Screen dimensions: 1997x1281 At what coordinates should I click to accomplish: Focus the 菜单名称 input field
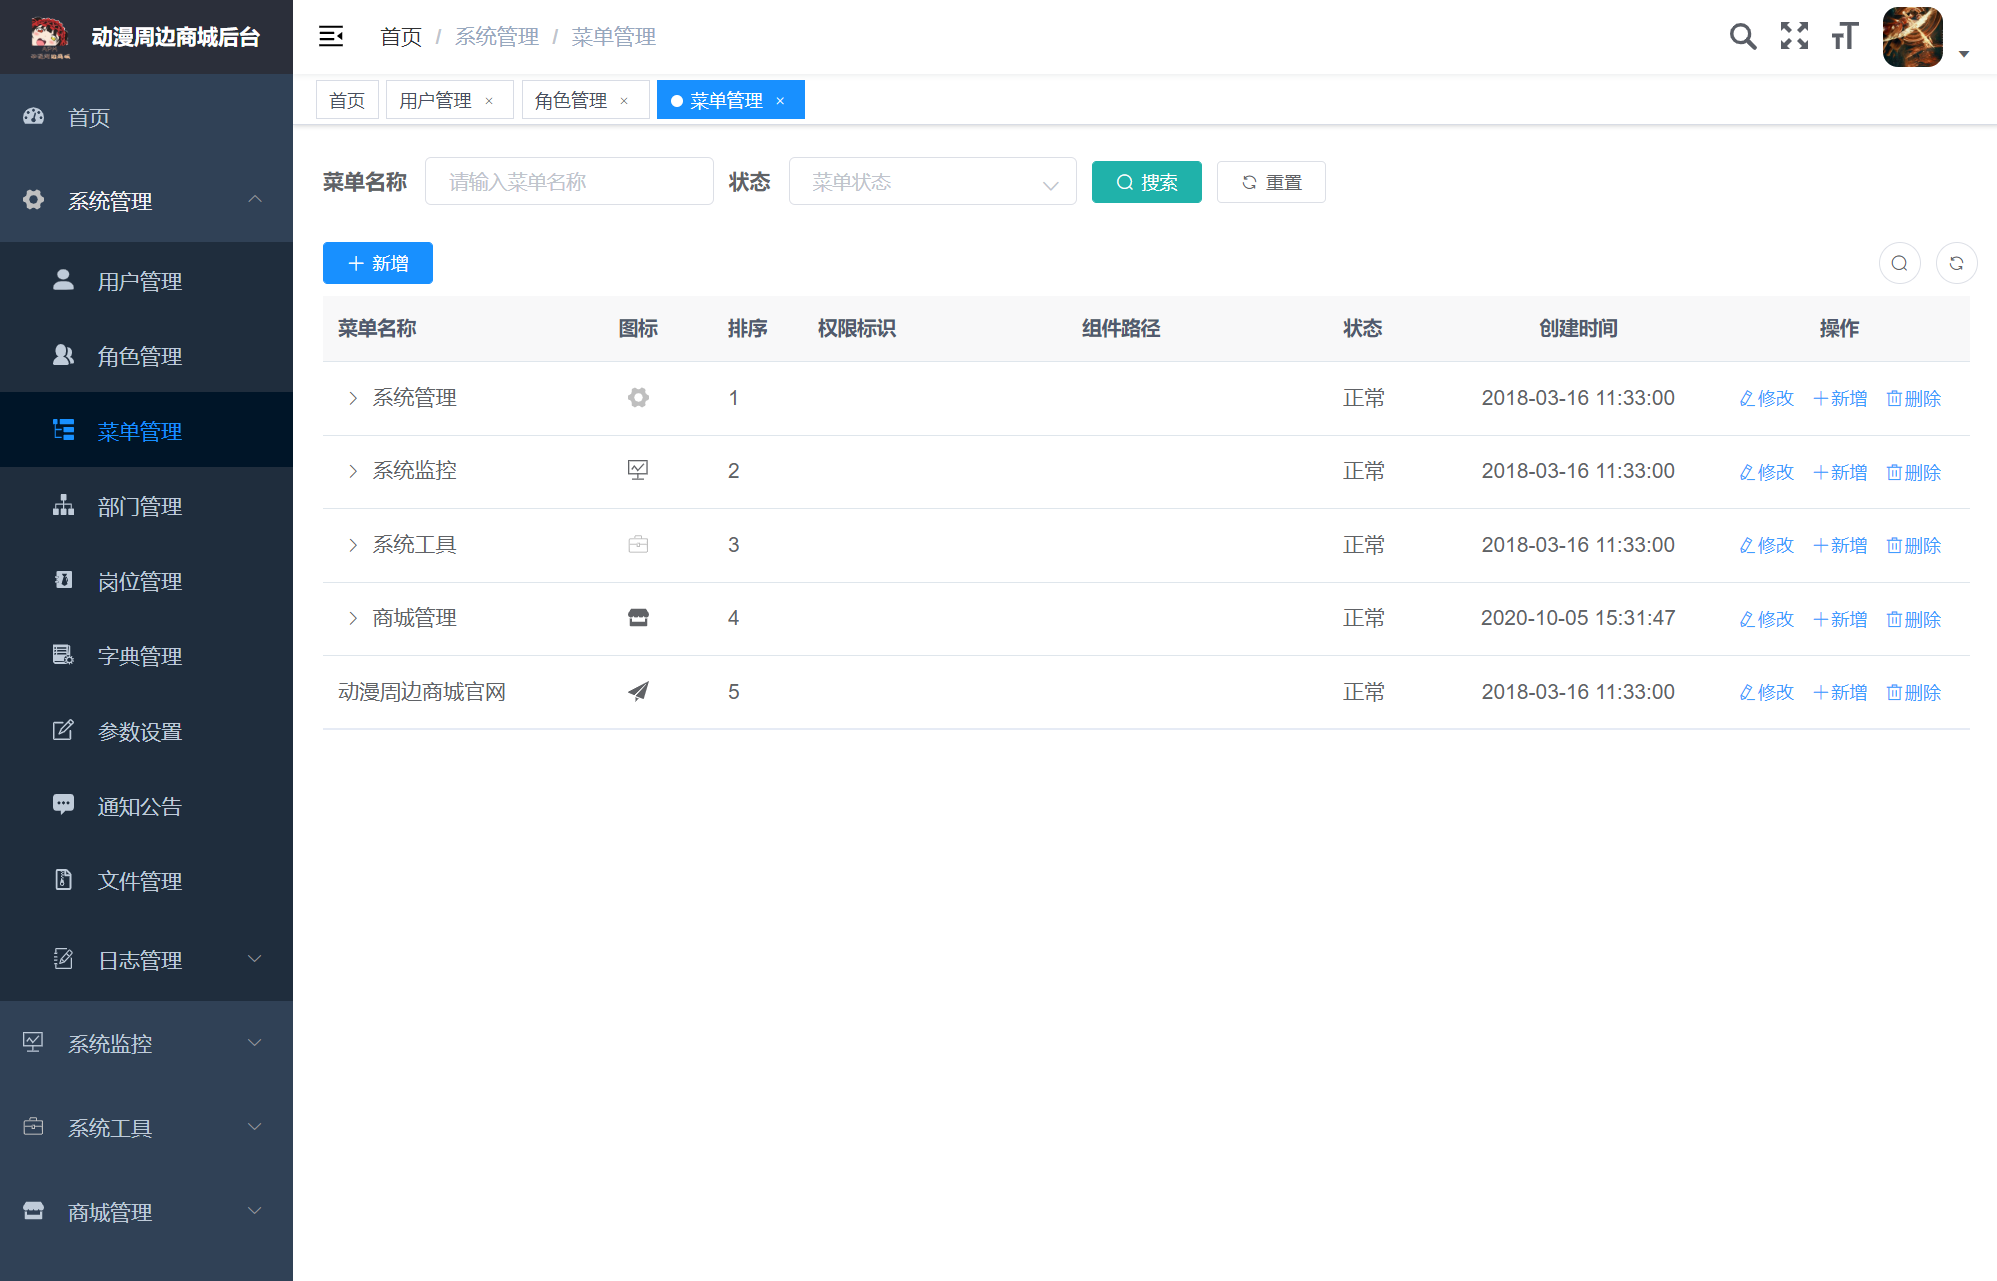click(x=568, y=182)
